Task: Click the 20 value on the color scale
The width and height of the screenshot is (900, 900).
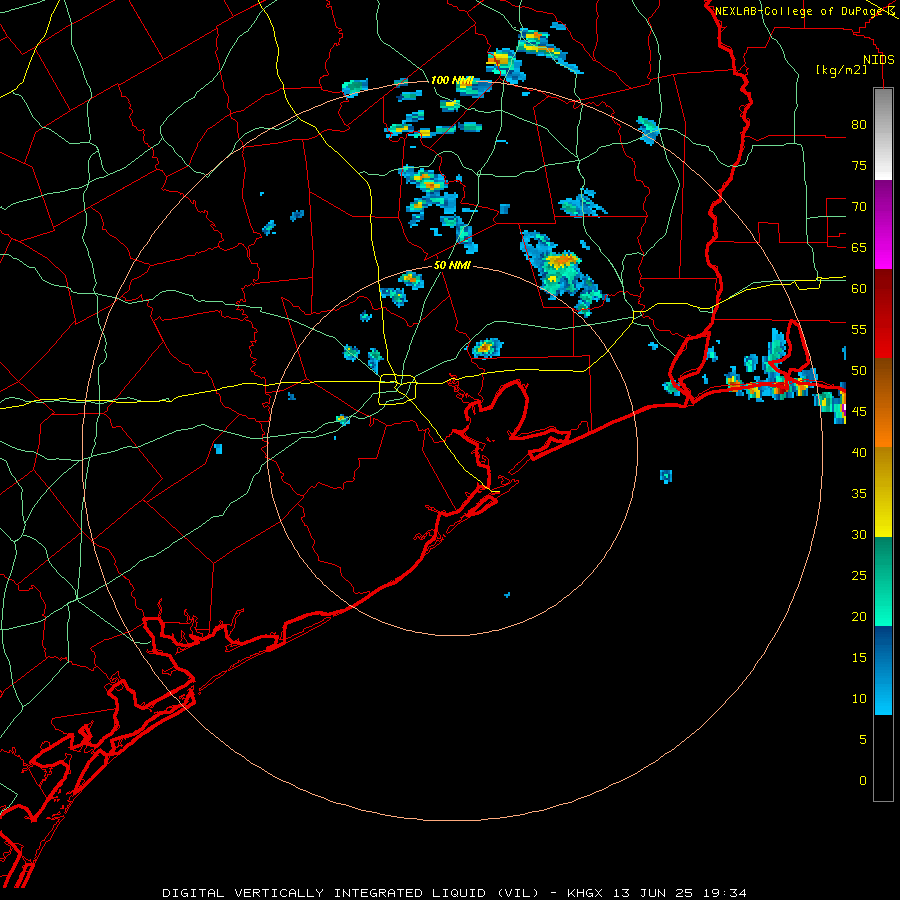Action: [859, 616]
